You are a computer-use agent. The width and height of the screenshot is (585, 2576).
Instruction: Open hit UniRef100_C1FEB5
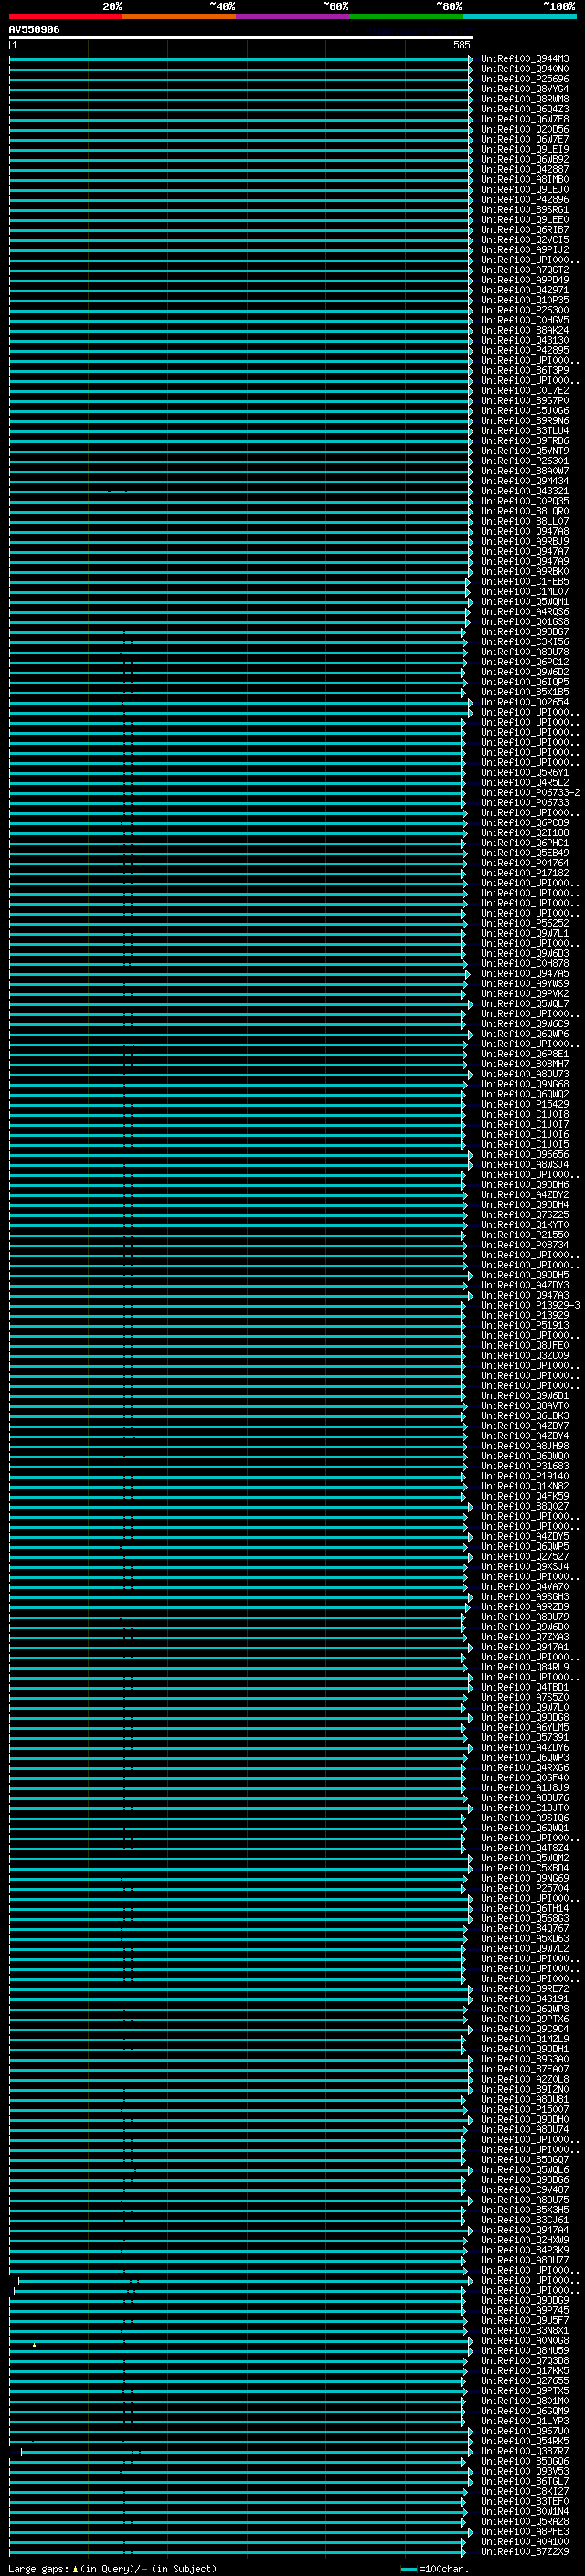525,582
